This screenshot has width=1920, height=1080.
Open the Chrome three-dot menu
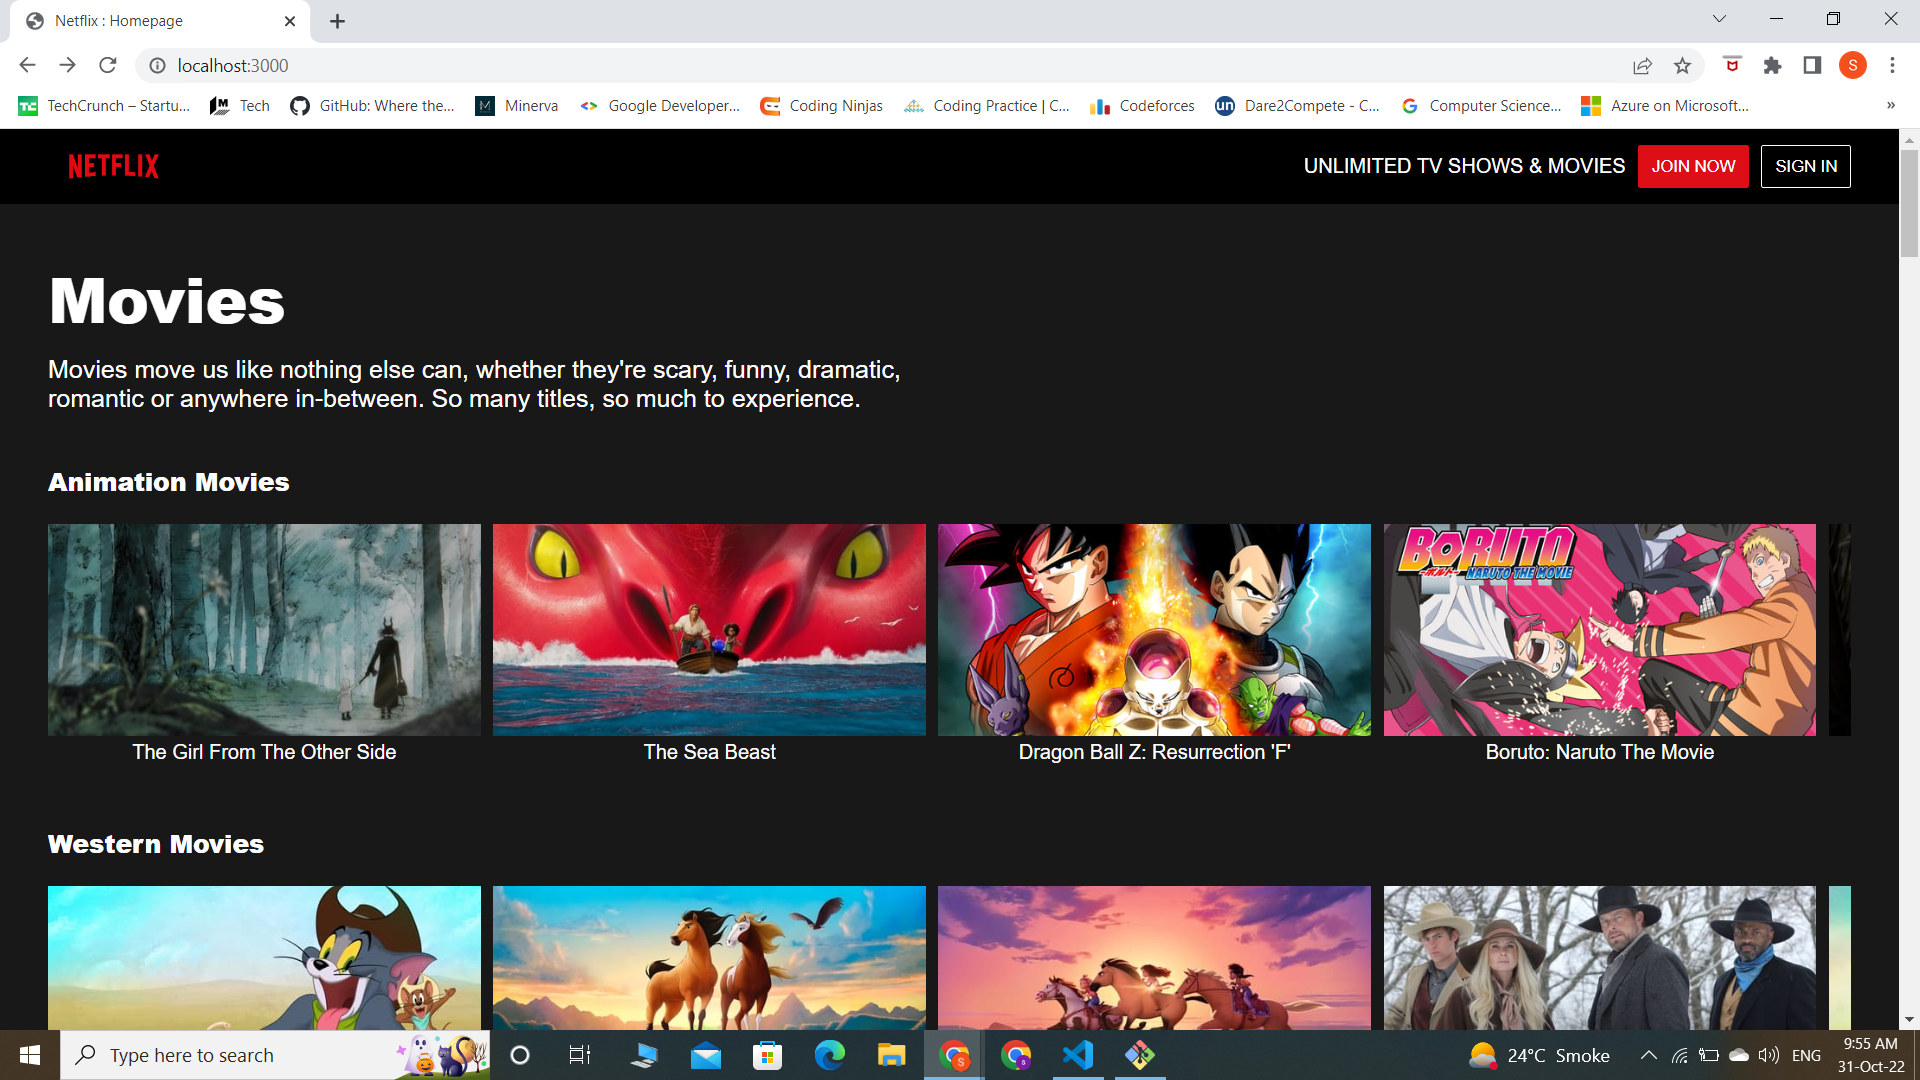[x=1892, y=65]
